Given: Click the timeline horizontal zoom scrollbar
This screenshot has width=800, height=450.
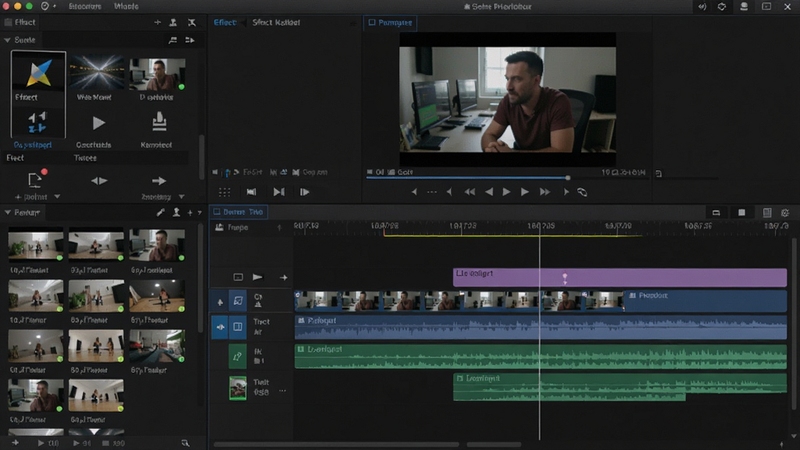Looking at the screenshot, I should pyautogui.click(x=336, y=444).
